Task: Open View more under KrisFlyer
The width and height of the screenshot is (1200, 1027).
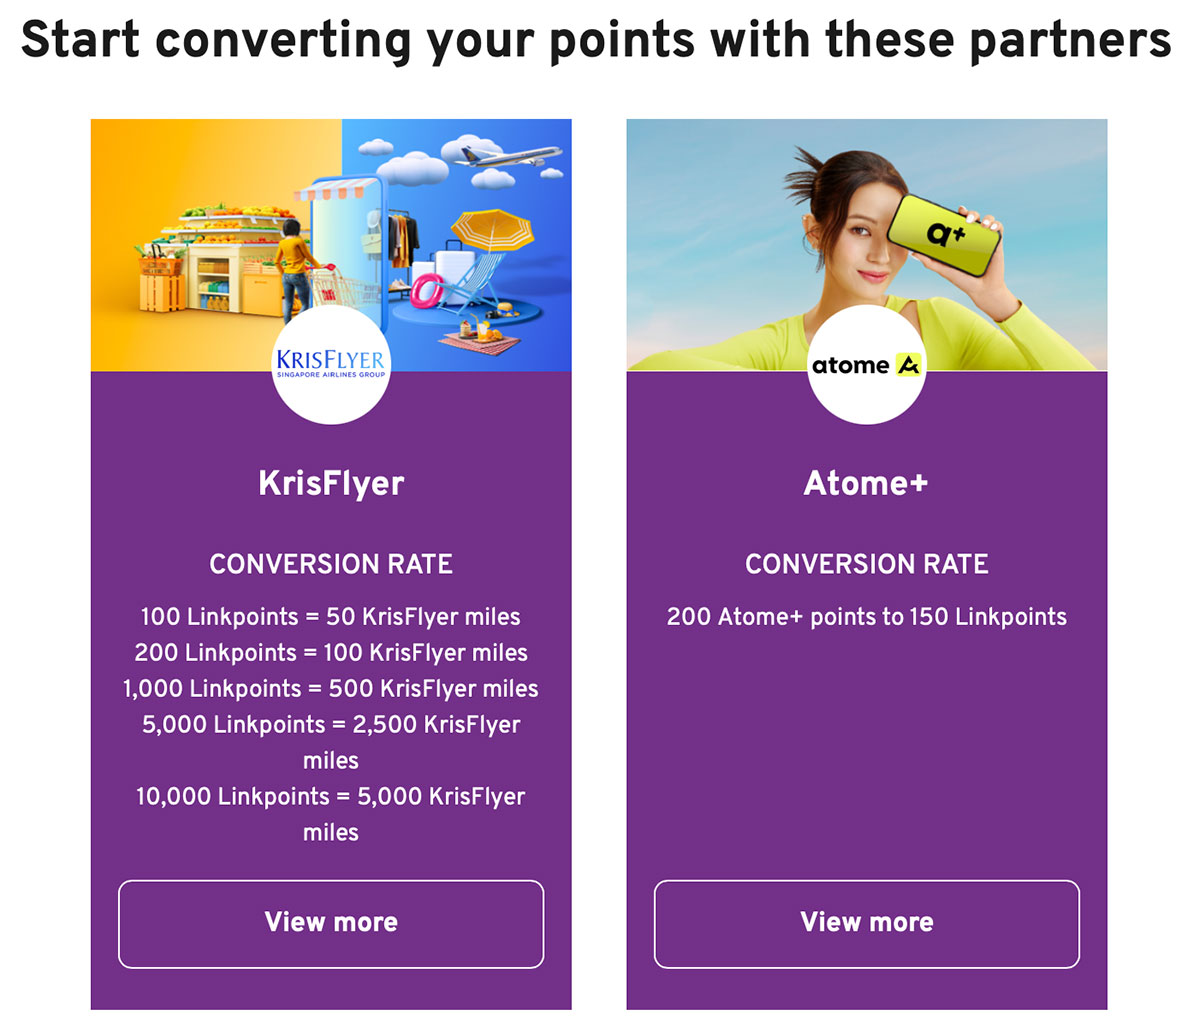Action: pos(331,923)
